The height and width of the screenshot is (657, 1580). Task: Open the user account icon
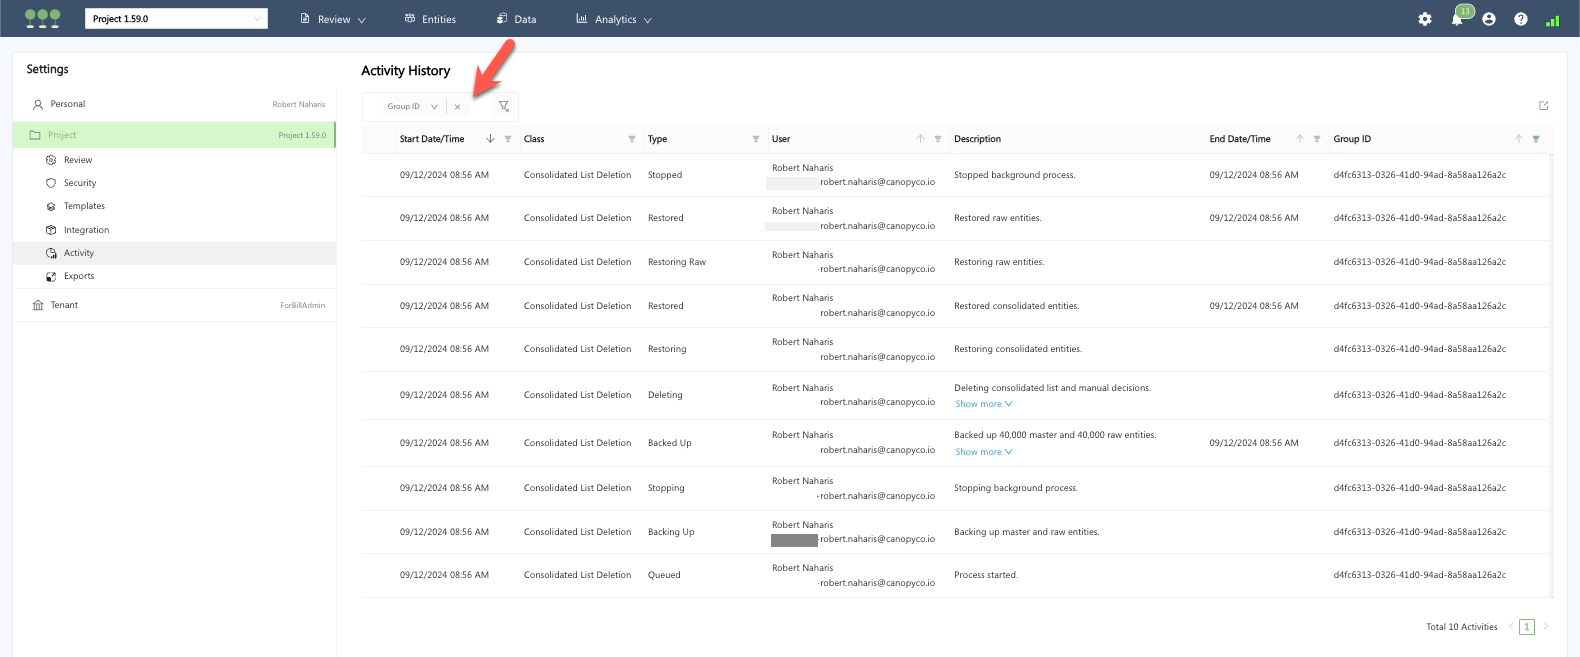(x=1489, y=19)
